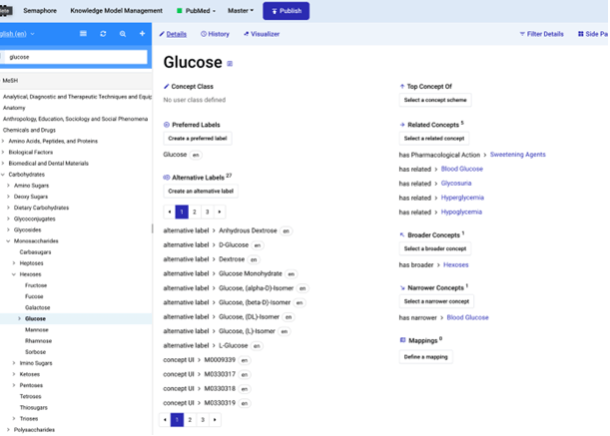The width and height of the screenshot is (610, 436).
Task: Collapse the Hexoses tree node
Action: coord(14,275)
